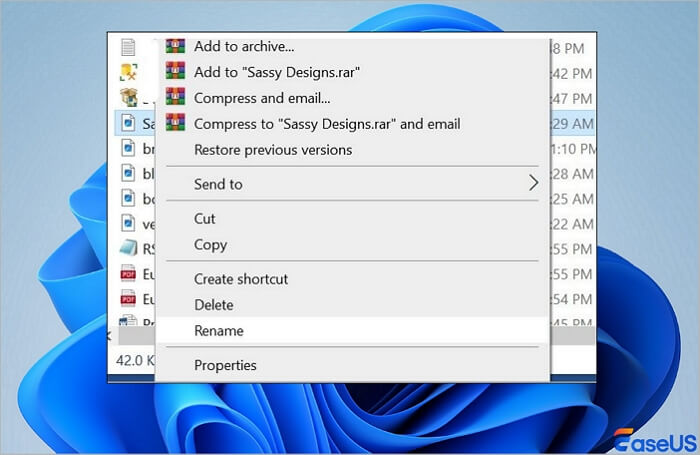
Task: Click the 22 AM timestamp in file list
Action: [573, 224]
